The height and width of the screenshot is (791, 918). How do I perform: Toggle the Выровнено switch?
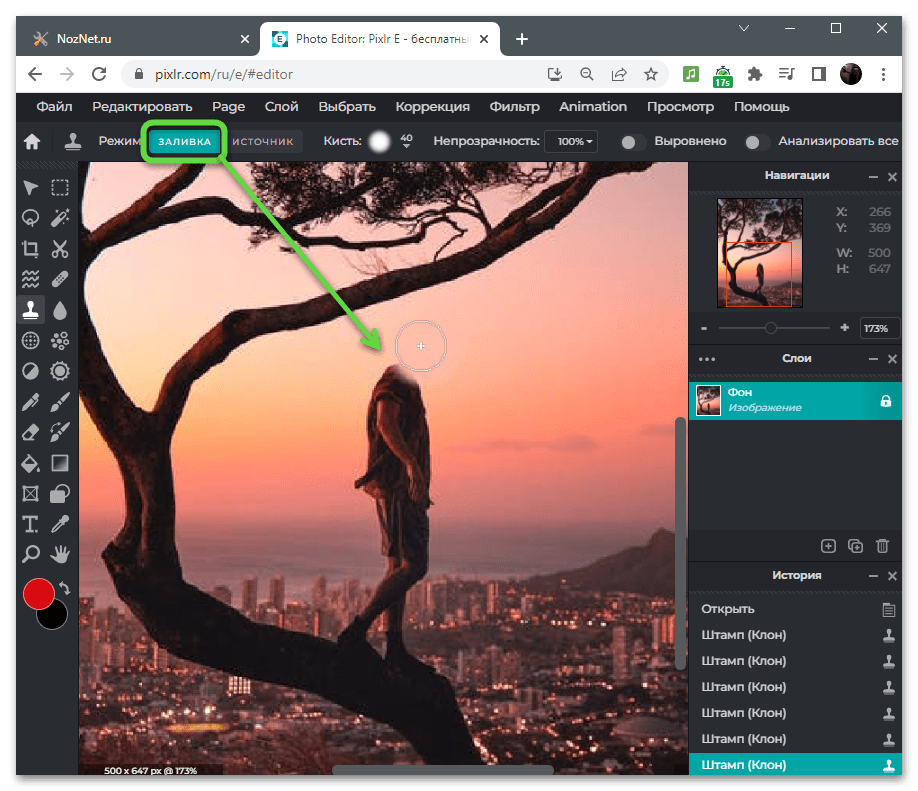(632, 142)
